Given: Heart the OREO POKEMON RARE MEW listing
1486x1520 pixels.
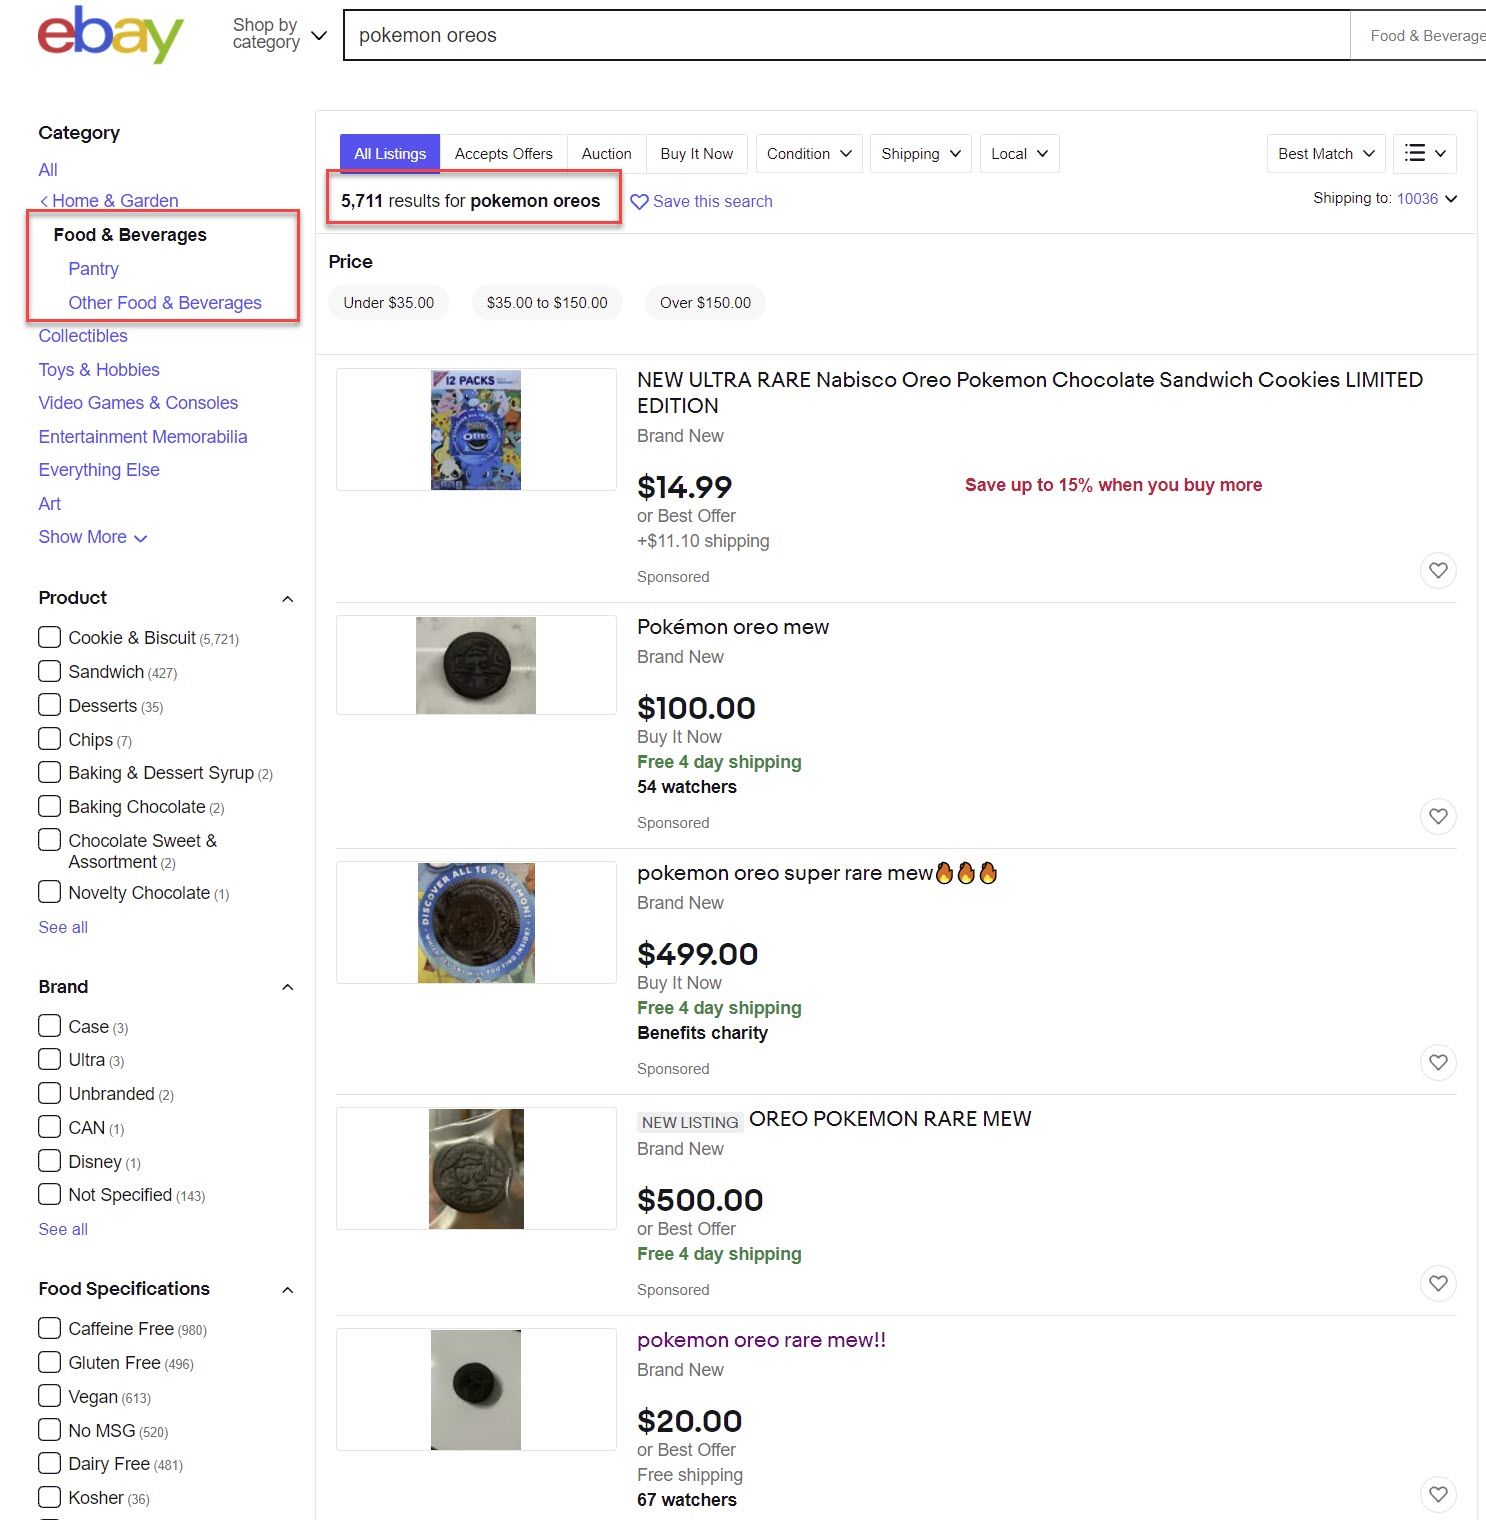Looking at the screenshot, I should click(1438, 1283).
